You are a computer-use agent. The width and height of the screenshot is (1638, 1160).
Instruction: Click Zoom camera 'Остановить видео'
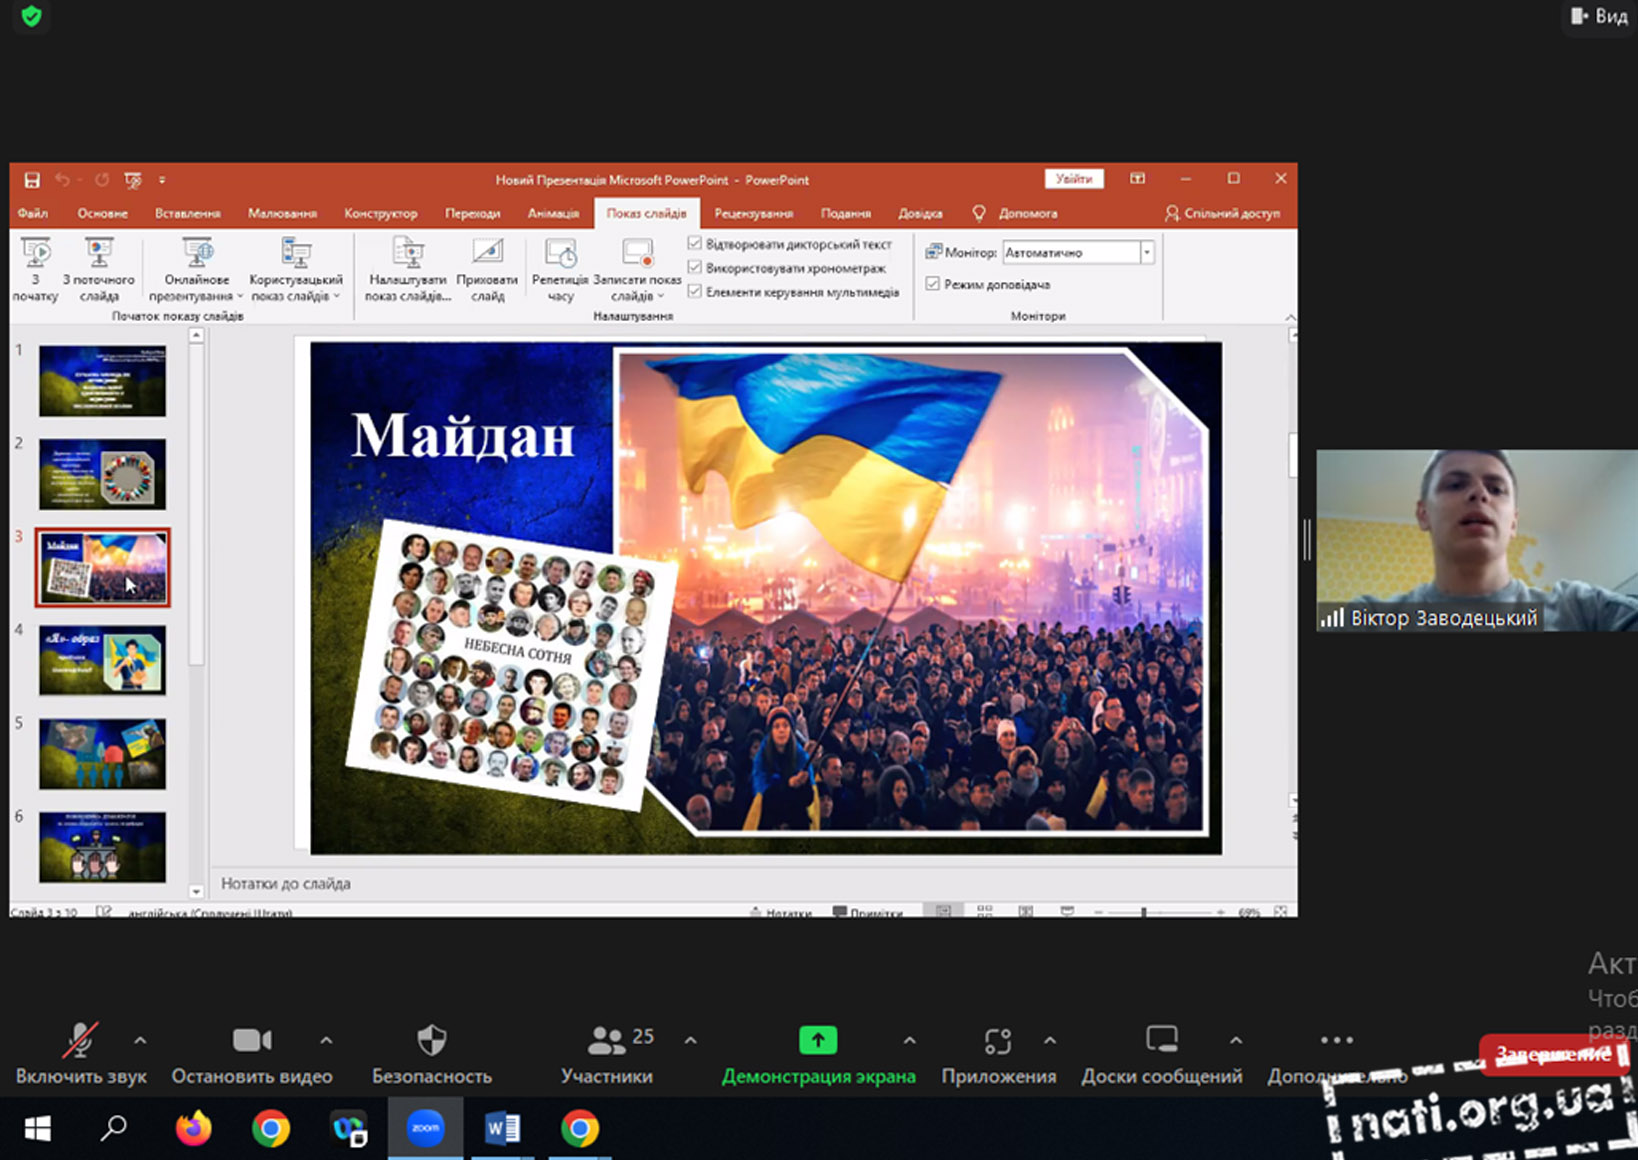[x=252, y=1054]
